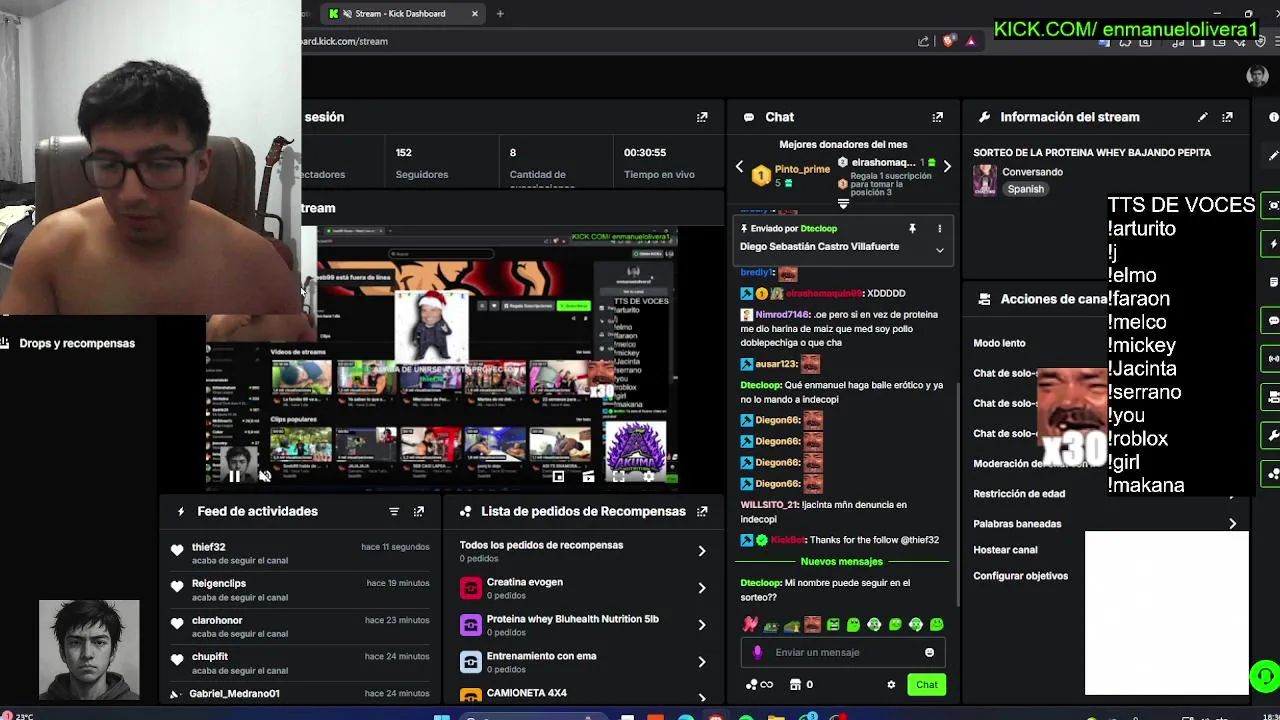Image resolution: width=1280 pixels, height=720 pixels.
Task: Open the chat settings gear
Action: pyautogui.click(x=891, y=685)
